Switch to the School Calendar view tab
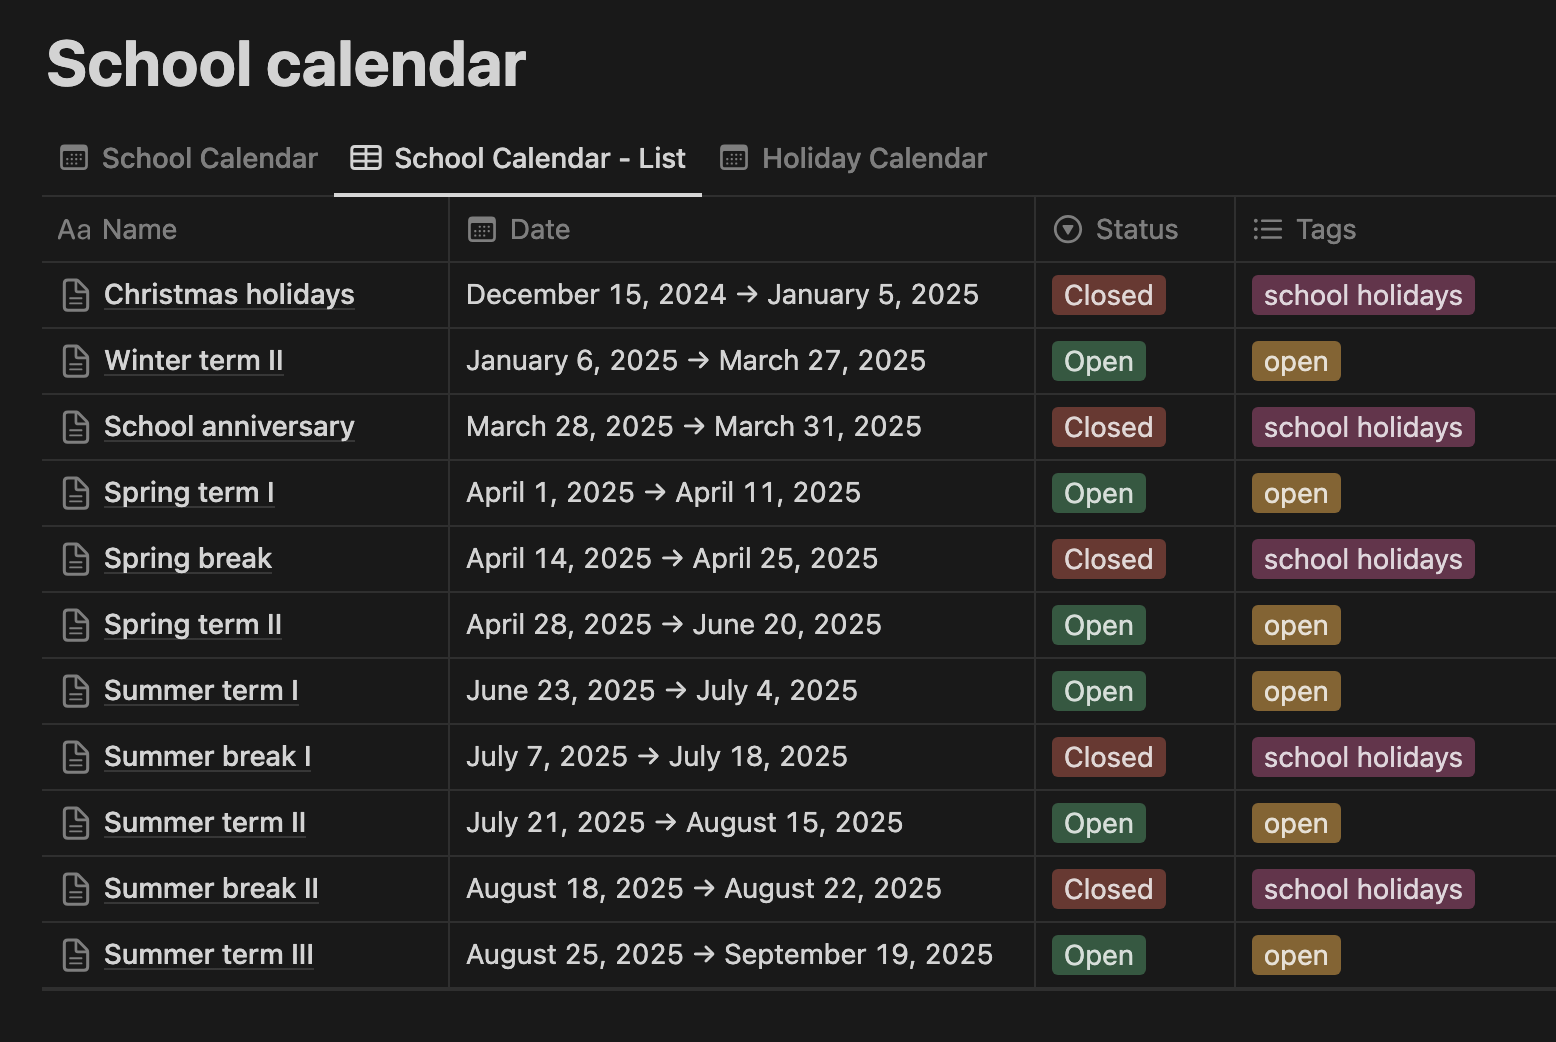 pos(189,158)
